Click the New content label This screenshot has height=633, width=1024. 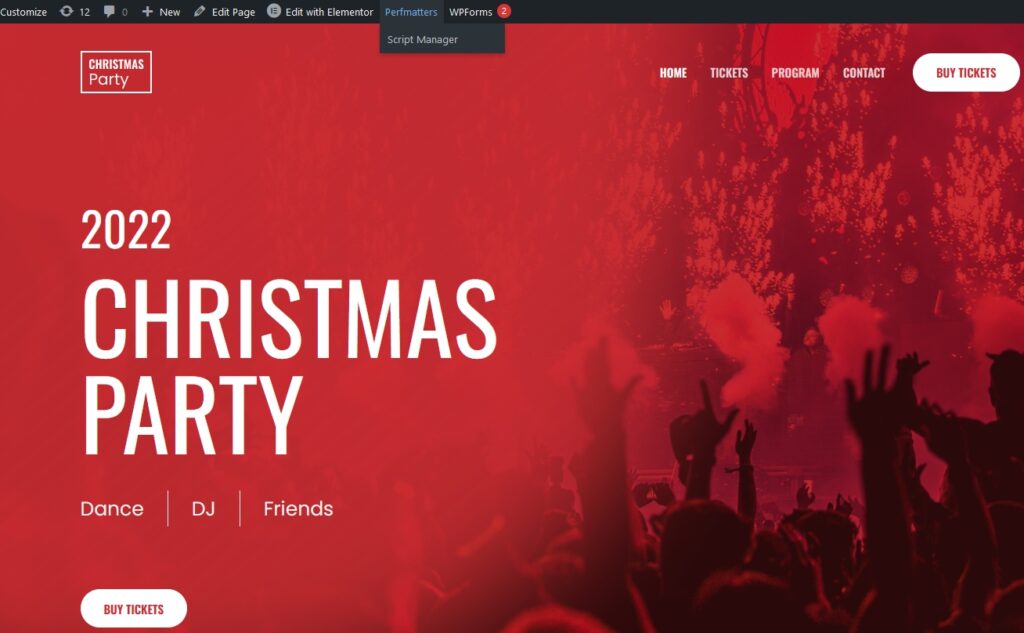click(x=170, y=12)
